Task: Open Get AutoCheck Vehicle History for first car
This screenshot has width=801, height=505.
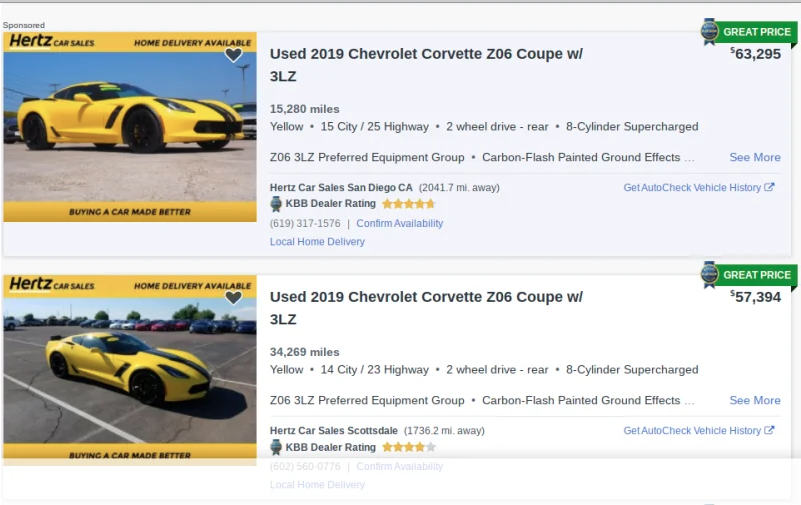Action: tap(691, 188)
